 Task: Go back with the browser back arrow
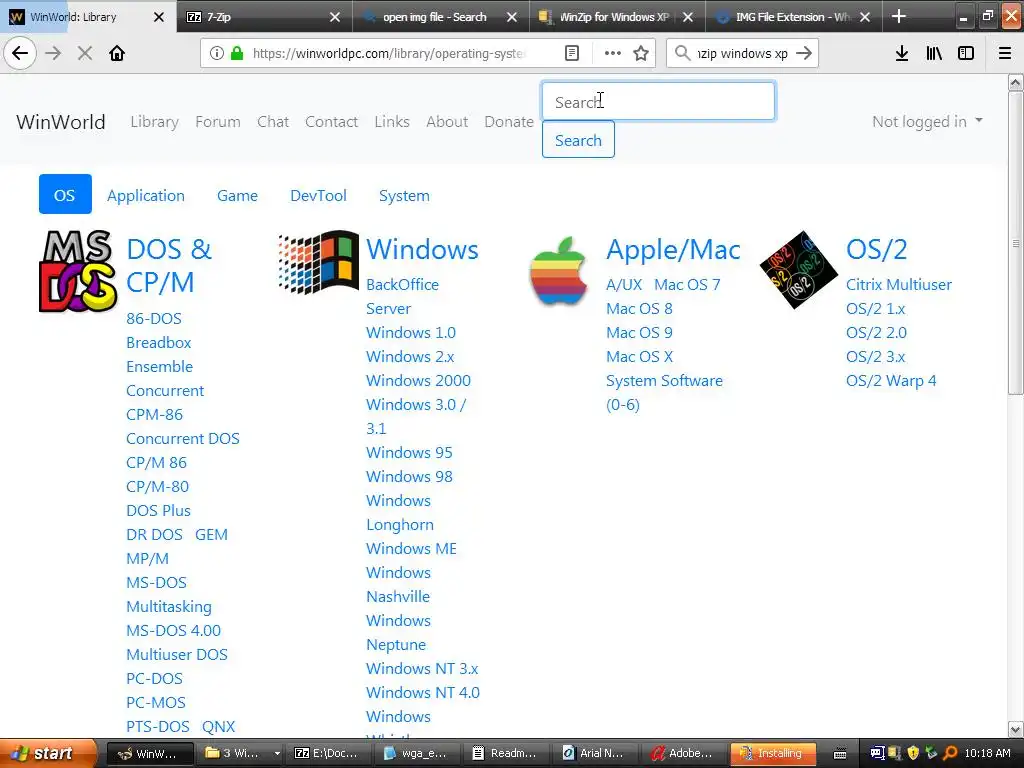(20, 53)
